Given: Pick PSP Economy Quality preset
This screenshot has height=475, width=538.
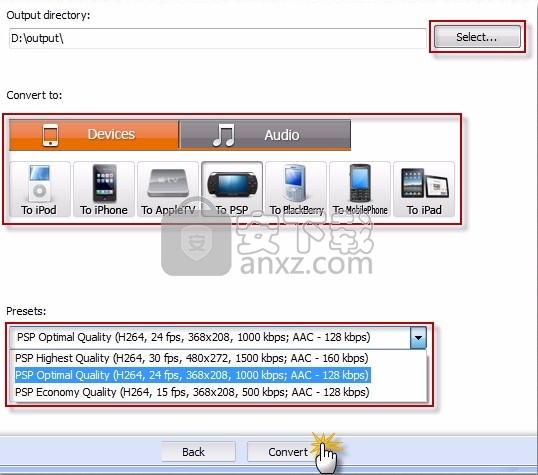Looking at the screenshot, I should coord(192,392).
